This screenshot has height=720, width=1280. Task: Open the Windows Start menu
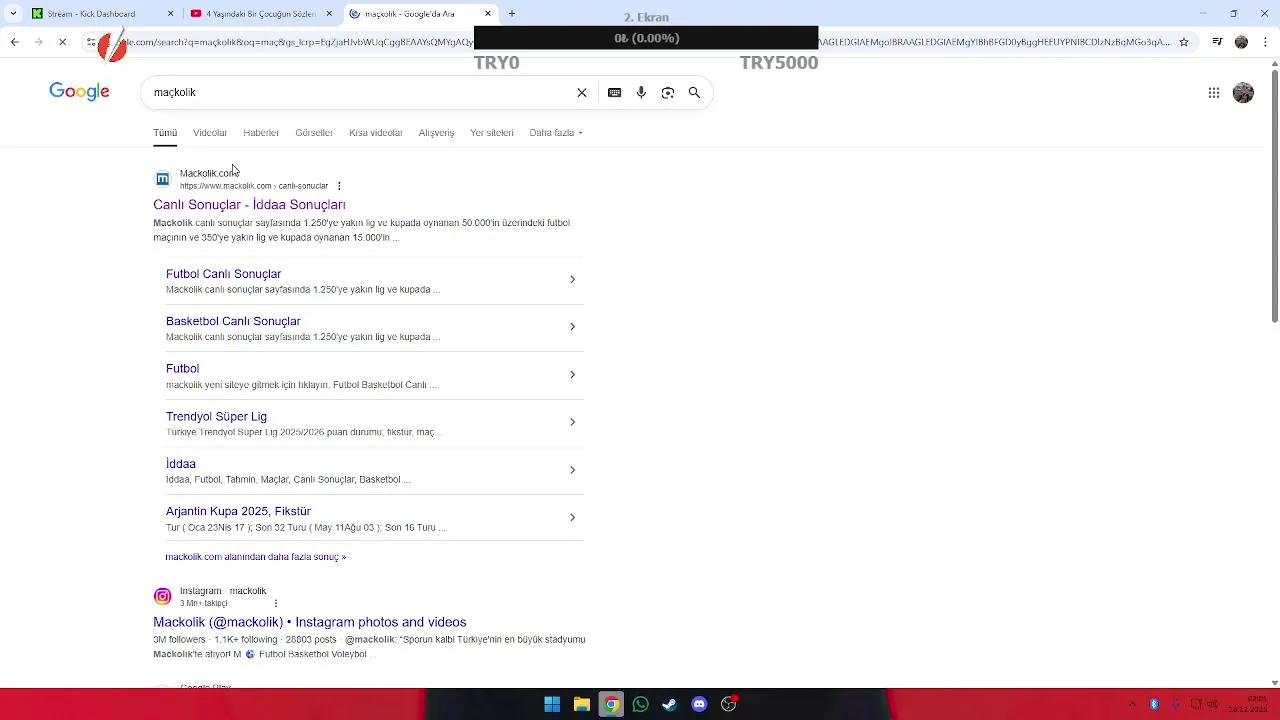(x=552, y=704)
